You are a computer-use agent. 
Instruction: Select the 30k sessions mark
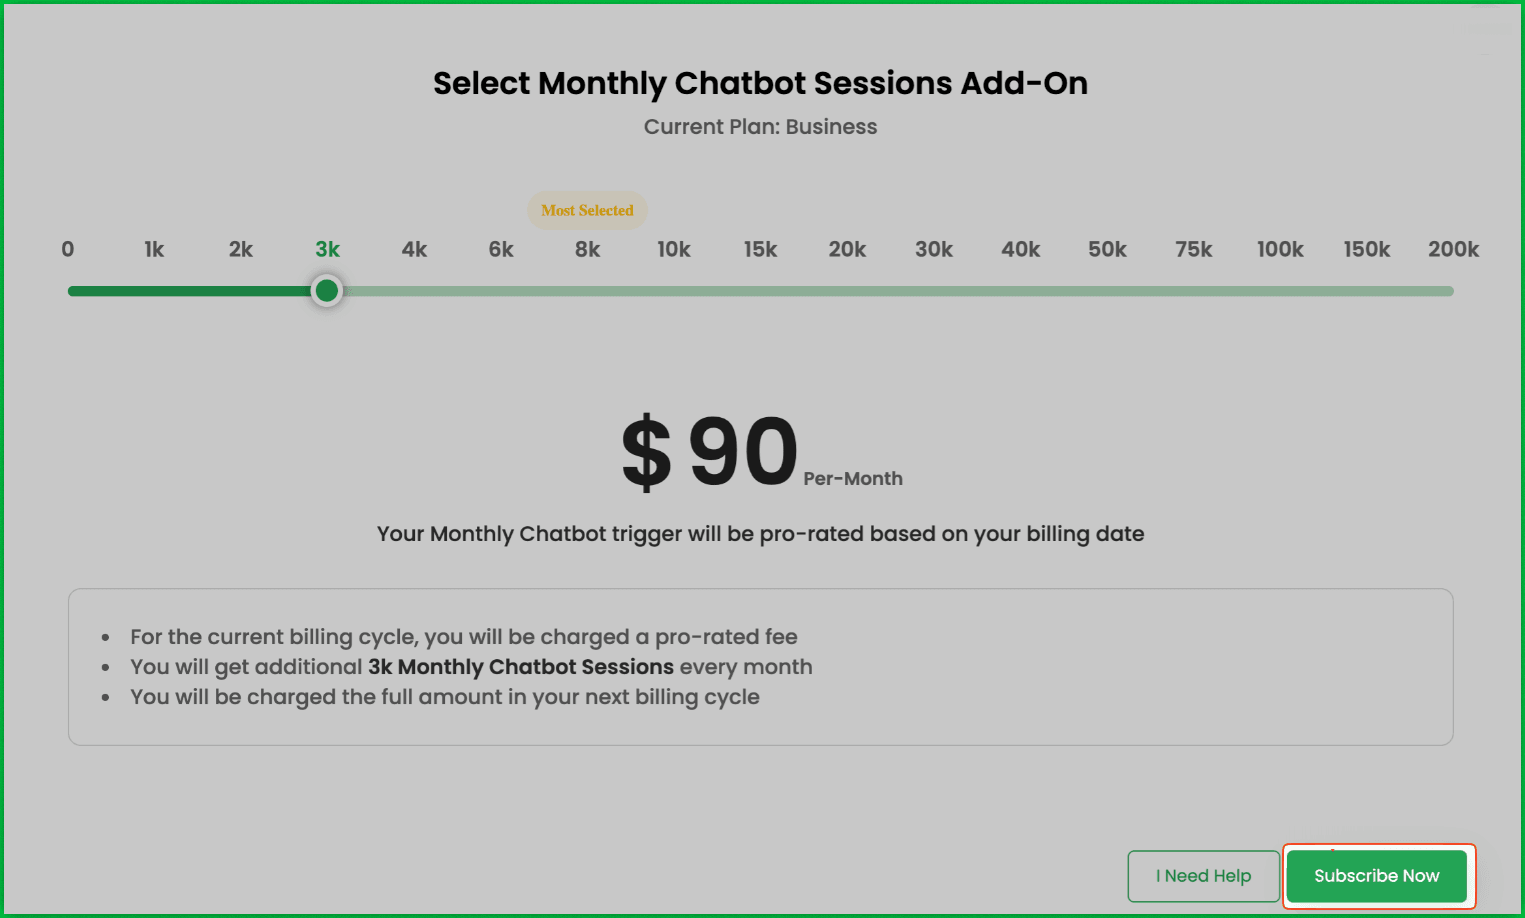point(933,249)
